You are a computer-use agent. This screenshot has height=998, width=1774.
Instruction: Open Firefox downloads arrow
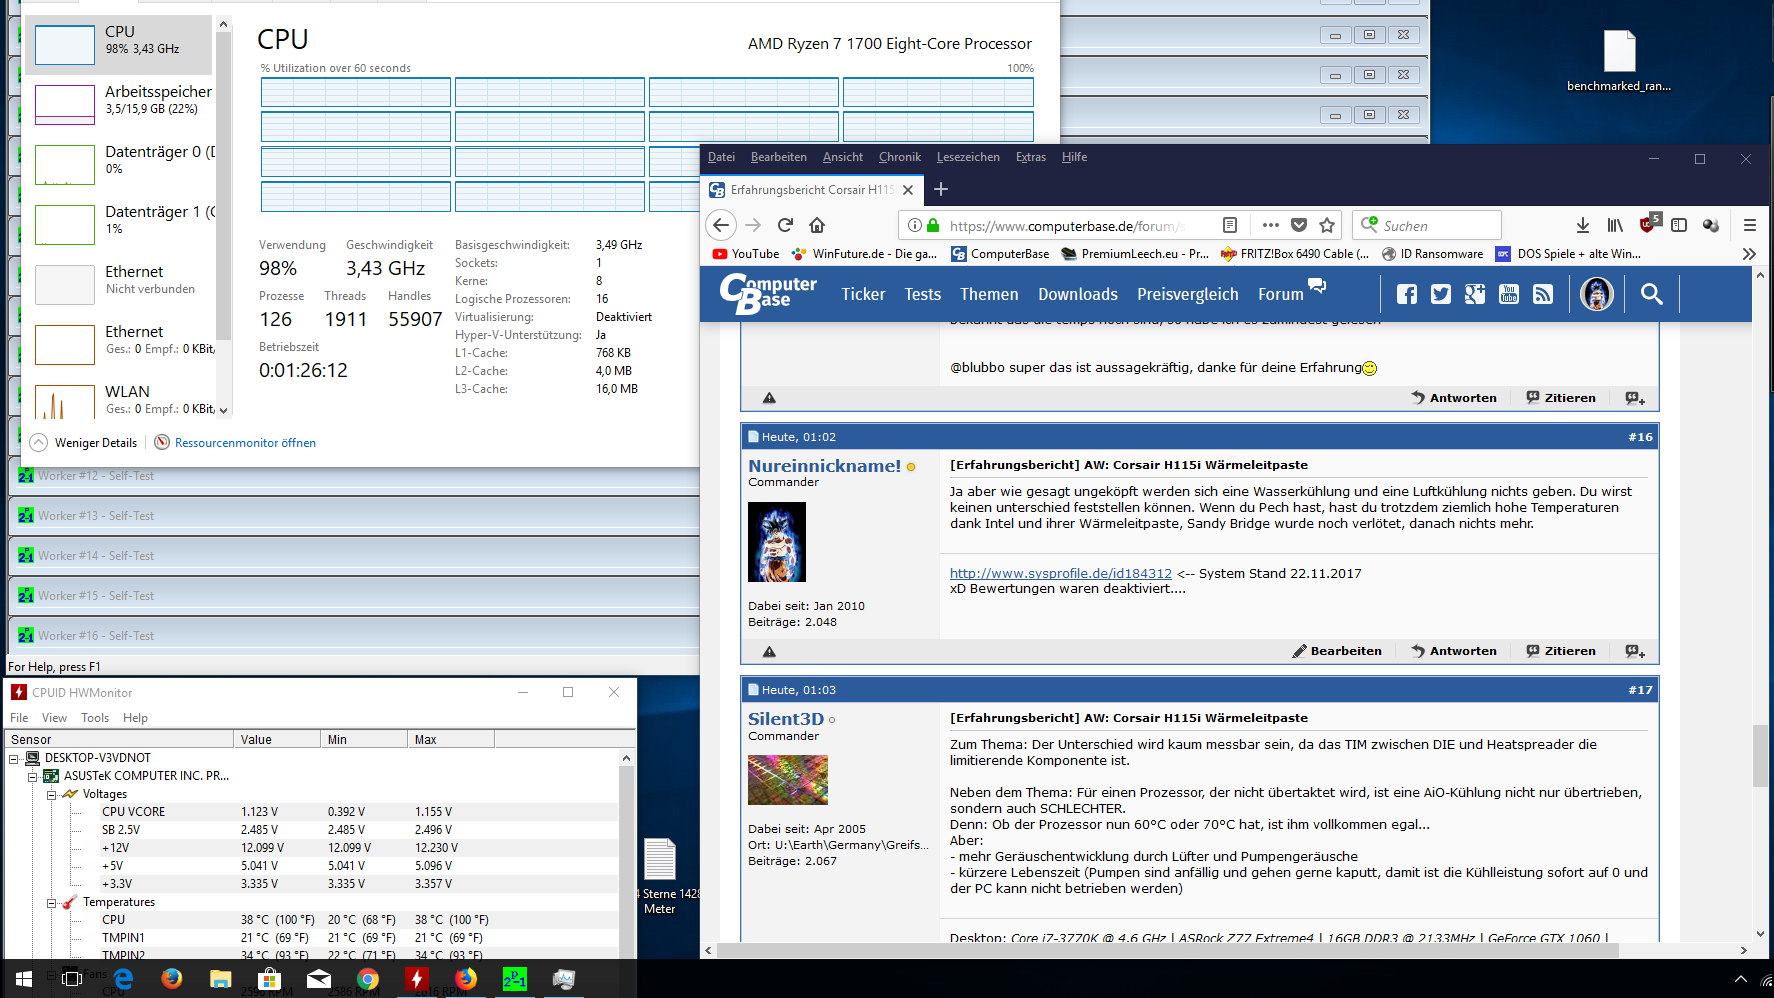1583,225
